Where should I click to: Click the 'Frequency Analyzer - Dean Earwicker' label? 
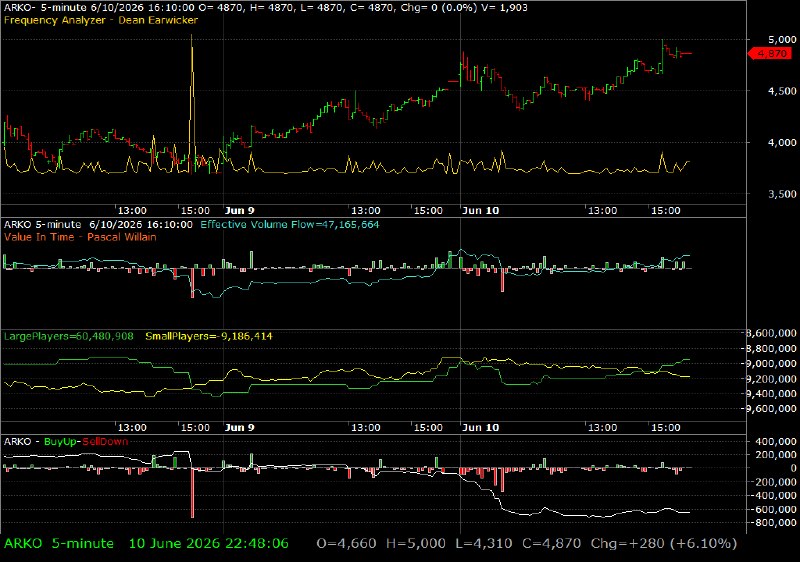click(101, 20)
